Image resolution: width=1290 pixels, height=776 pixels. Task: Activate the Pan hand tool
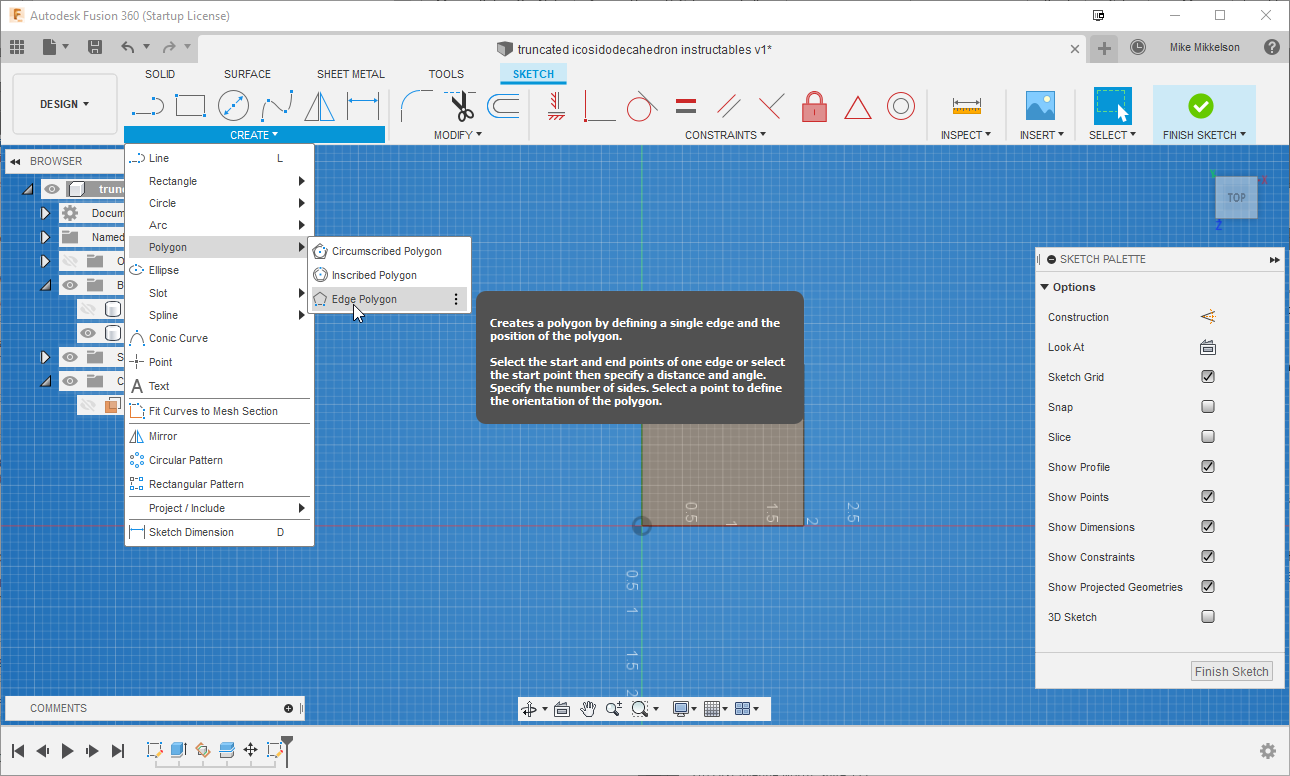[588, 708]
